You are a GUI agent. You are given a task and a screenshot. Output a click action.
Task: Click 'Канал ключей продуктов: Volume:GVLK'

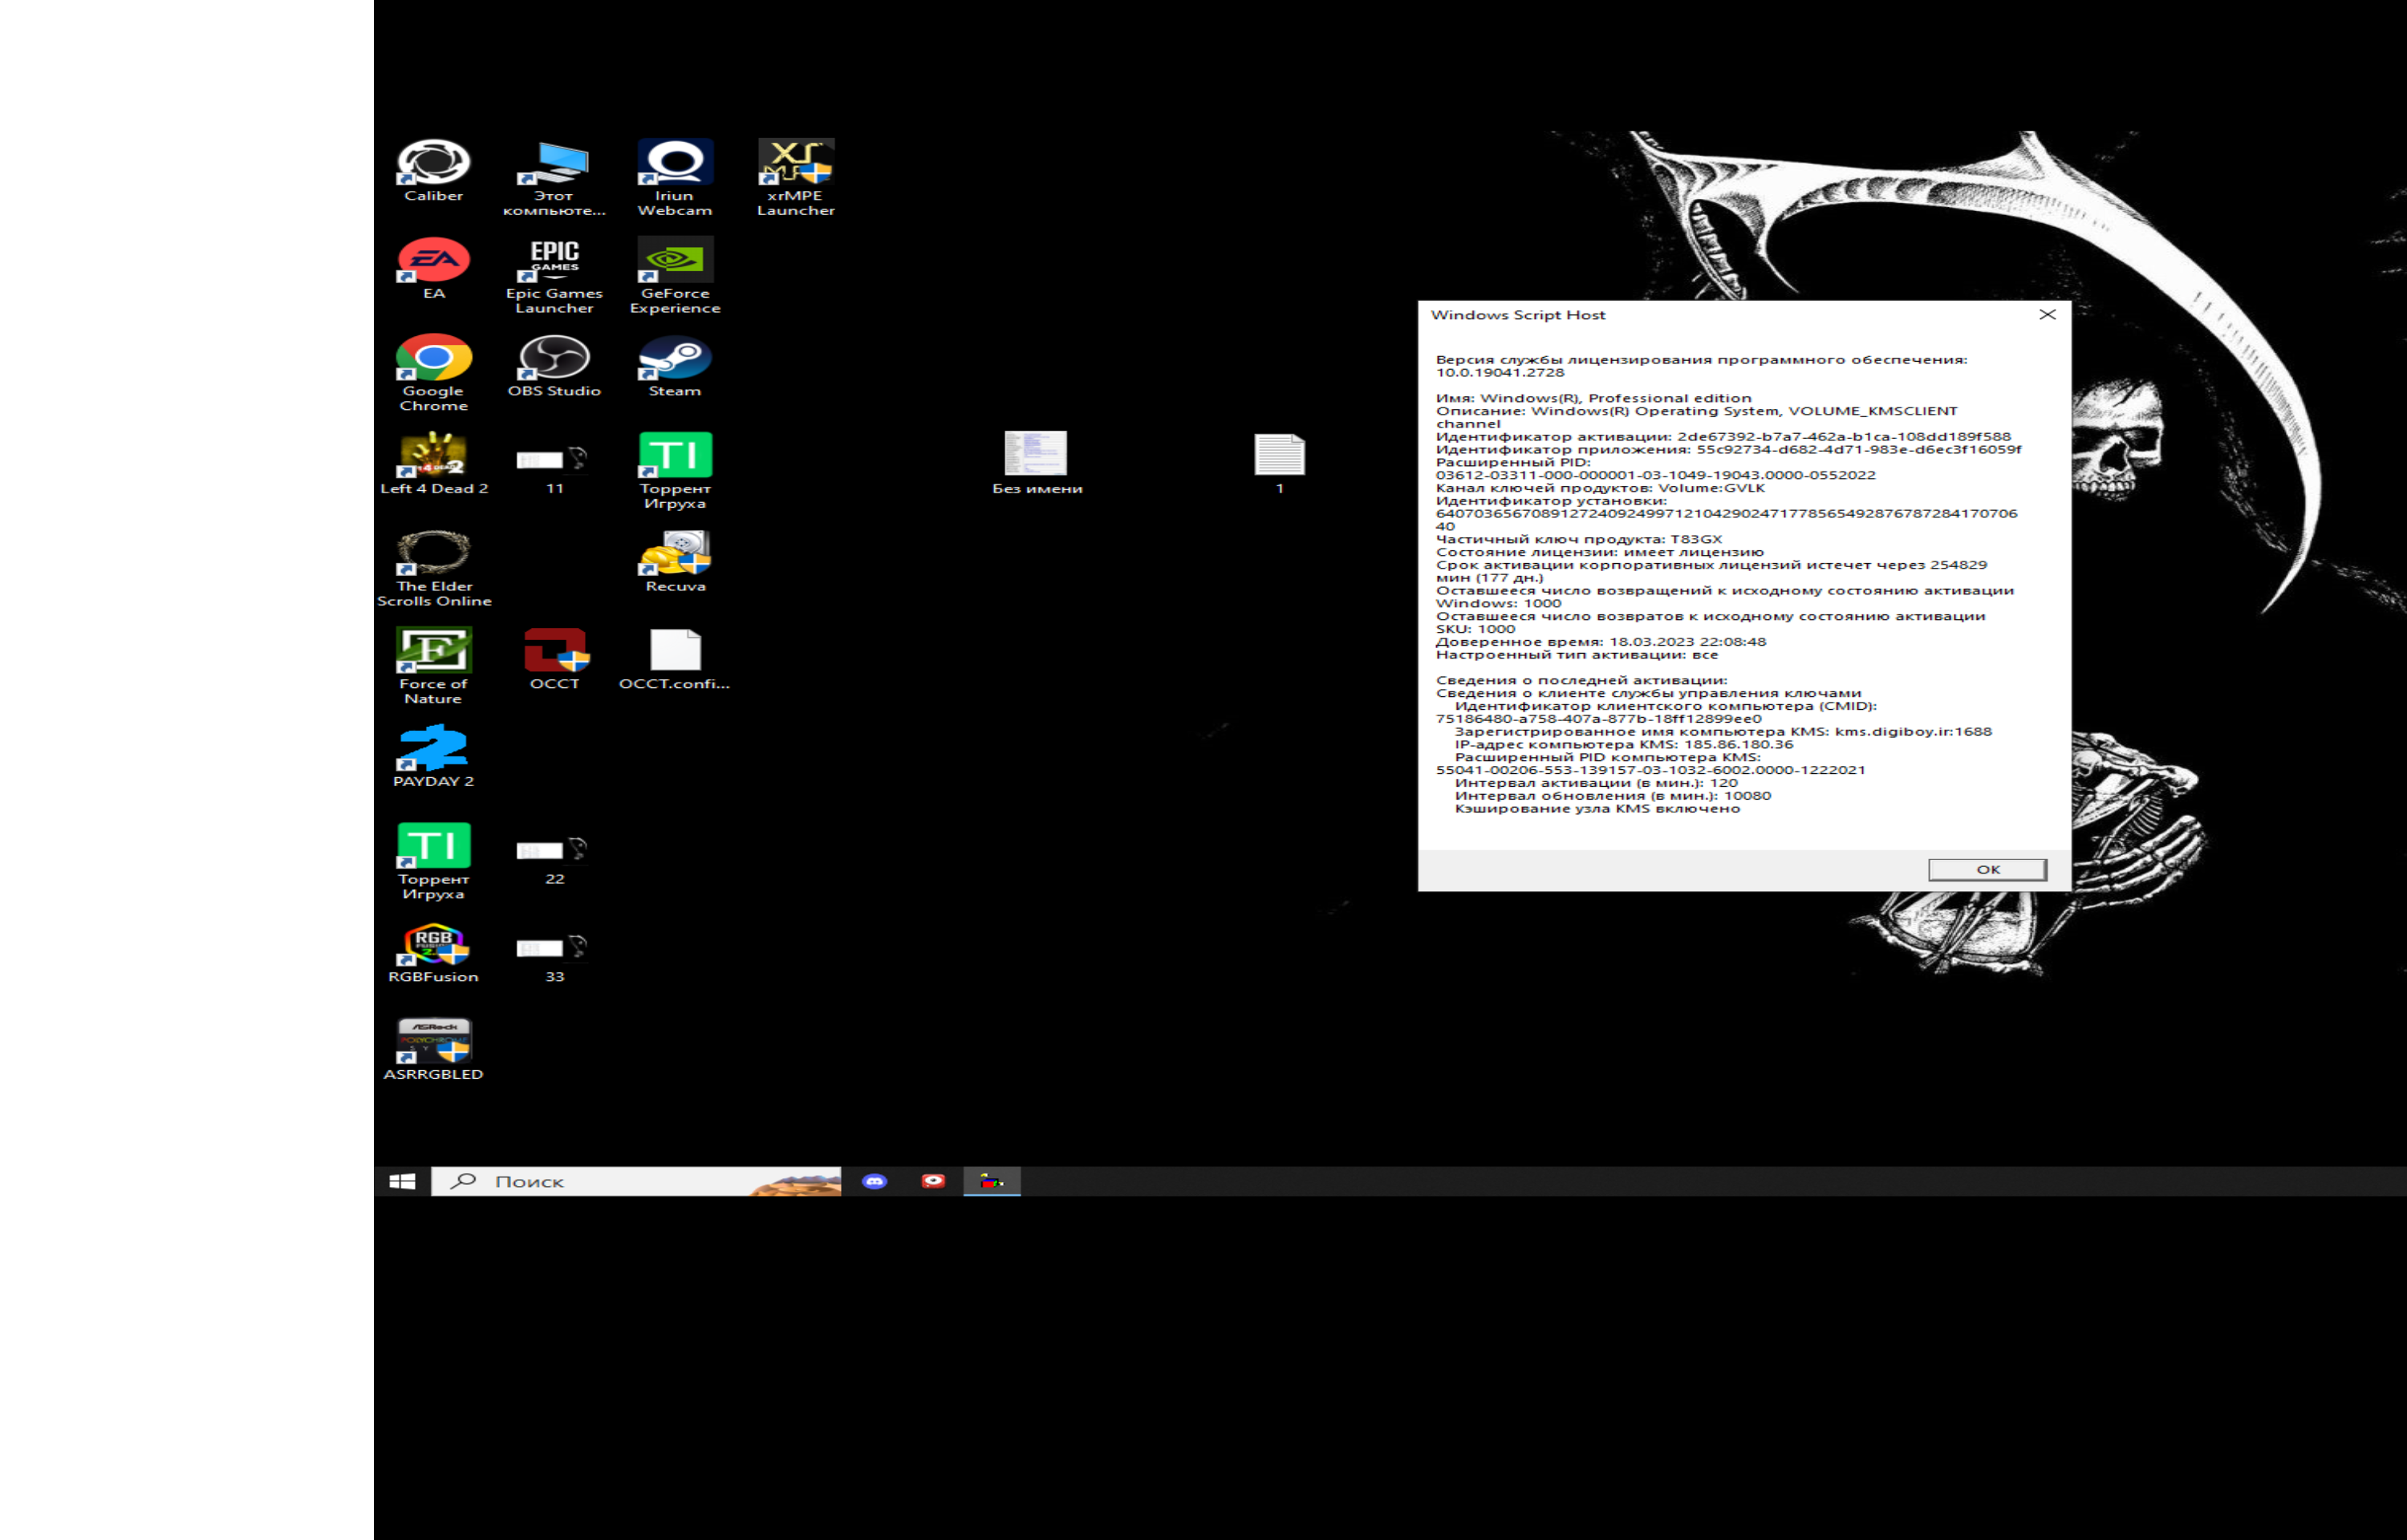[1600, 488]
